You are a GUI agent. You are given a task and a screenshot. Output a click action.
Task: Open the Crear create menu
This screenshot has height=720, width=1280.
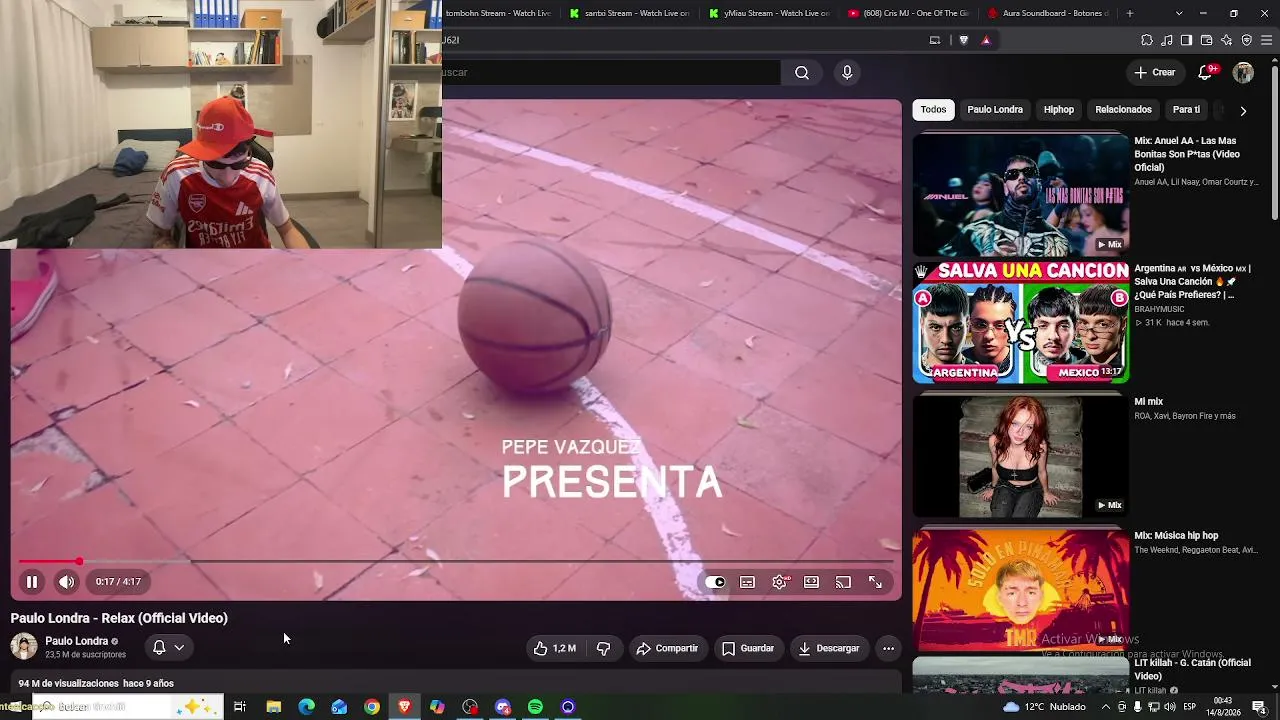[x=1155, y=72]
